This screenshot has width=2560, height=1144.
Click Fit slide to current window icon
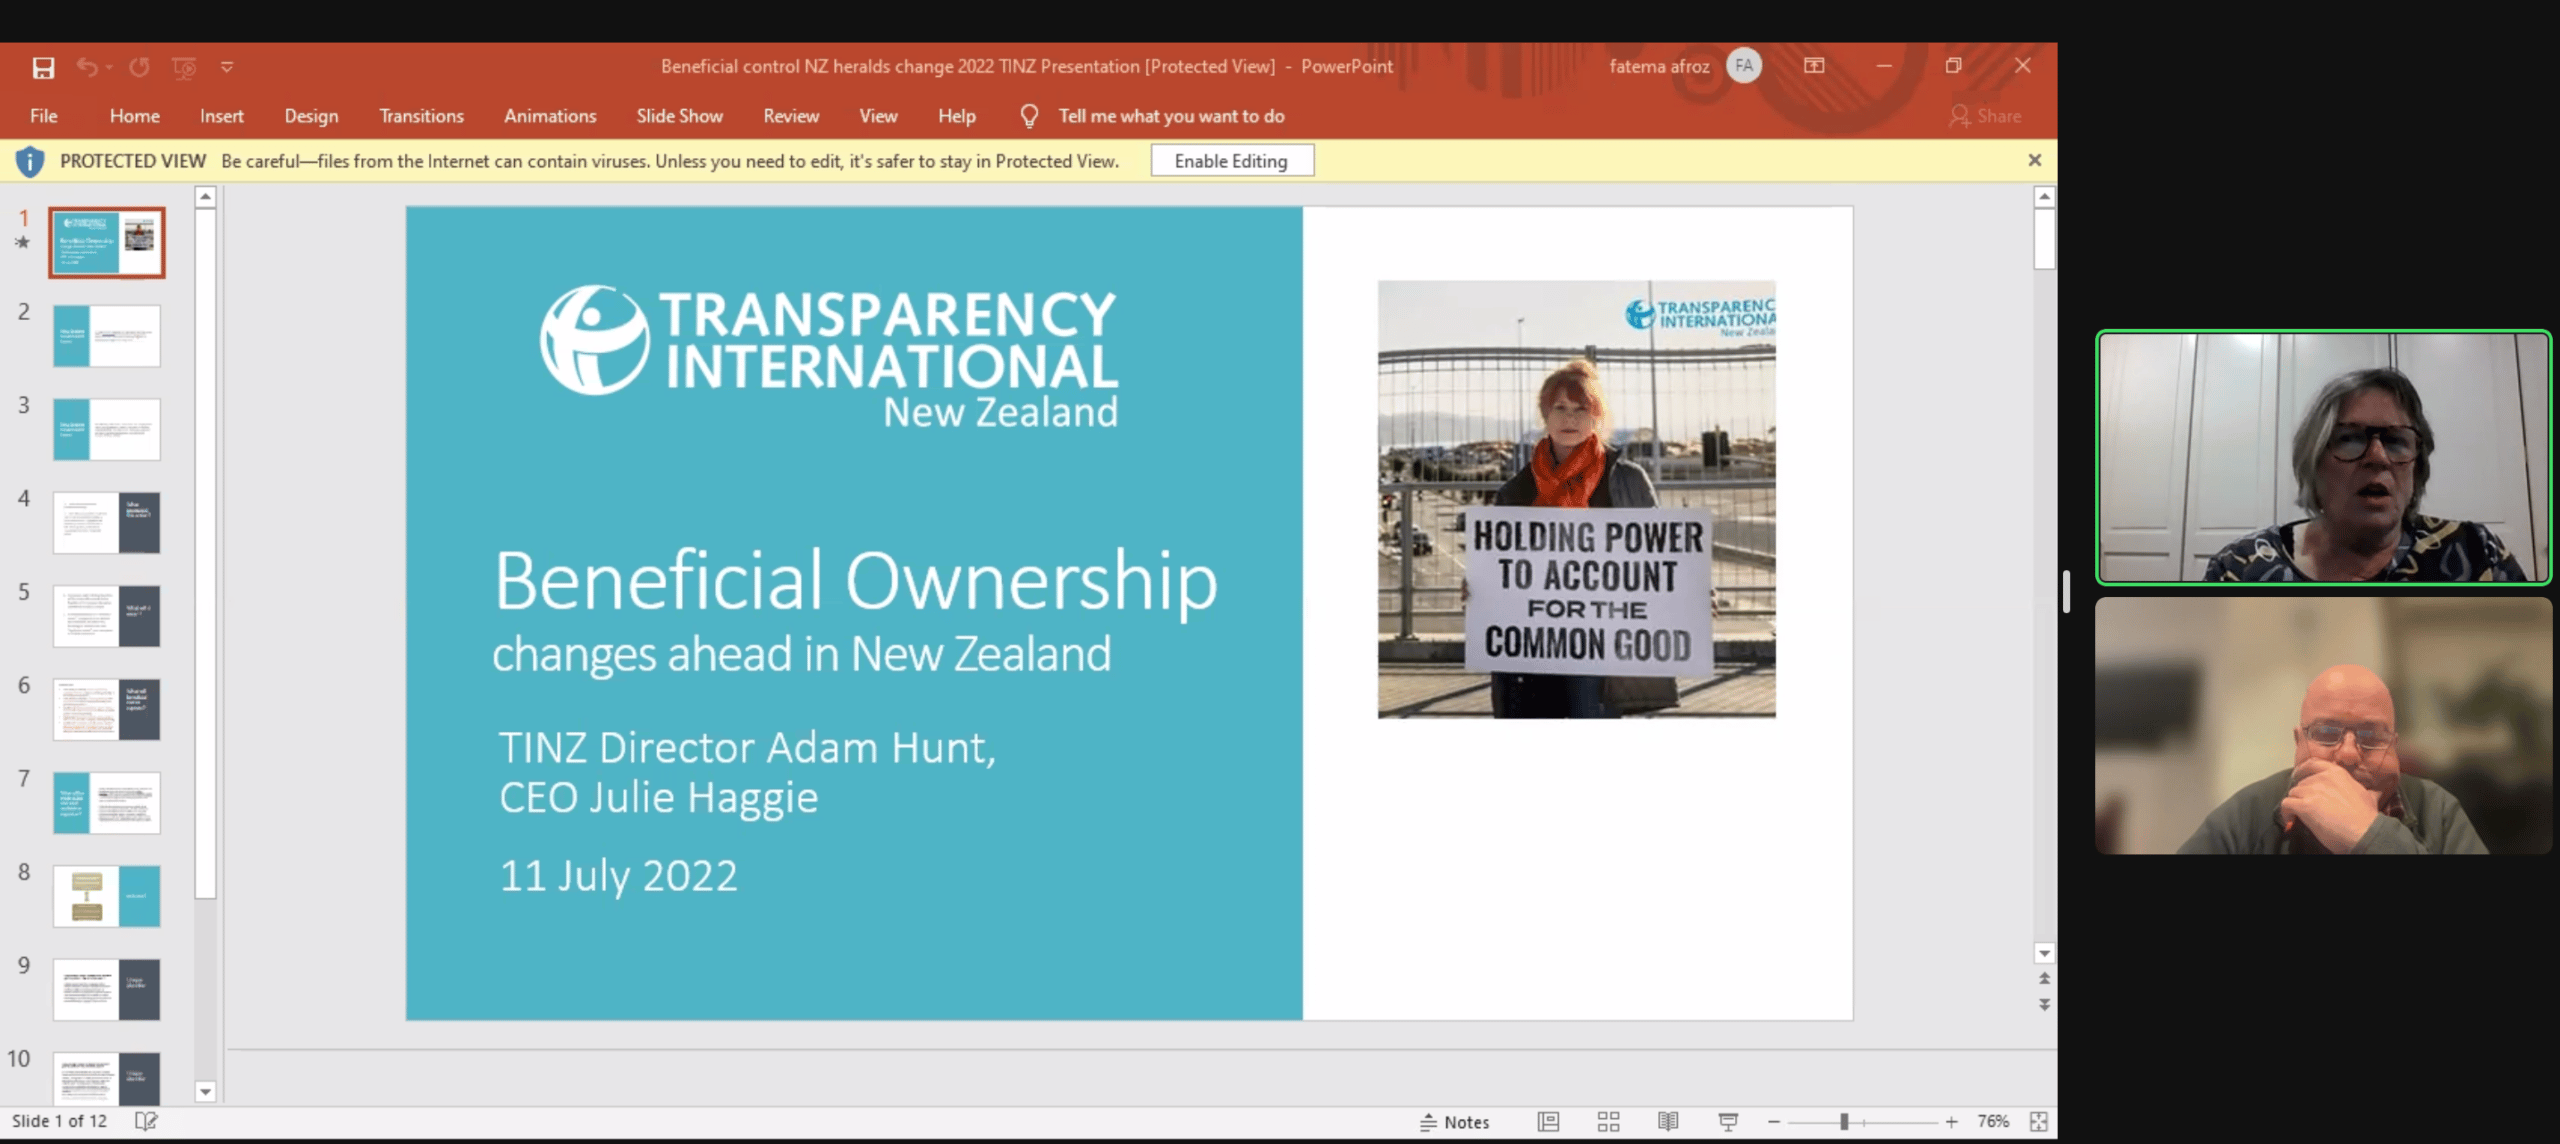pyautogui.click(x=2039, y=1122)
